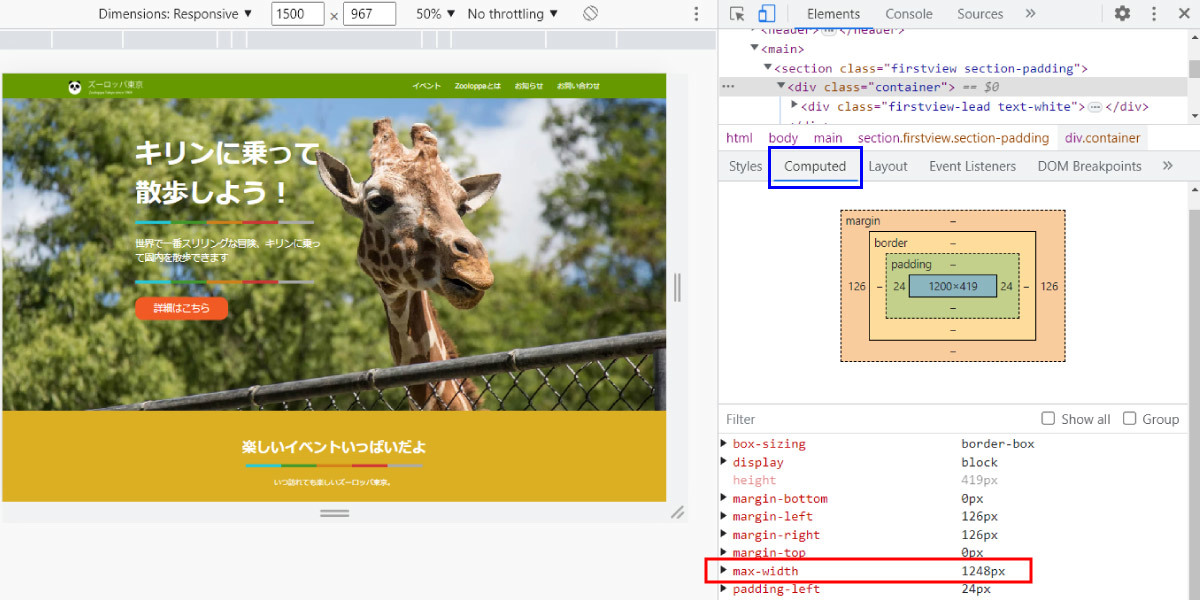The image size is (1200, 600).
Task: Open the Event Listeners tab
Action: click(x=972, y=166)
